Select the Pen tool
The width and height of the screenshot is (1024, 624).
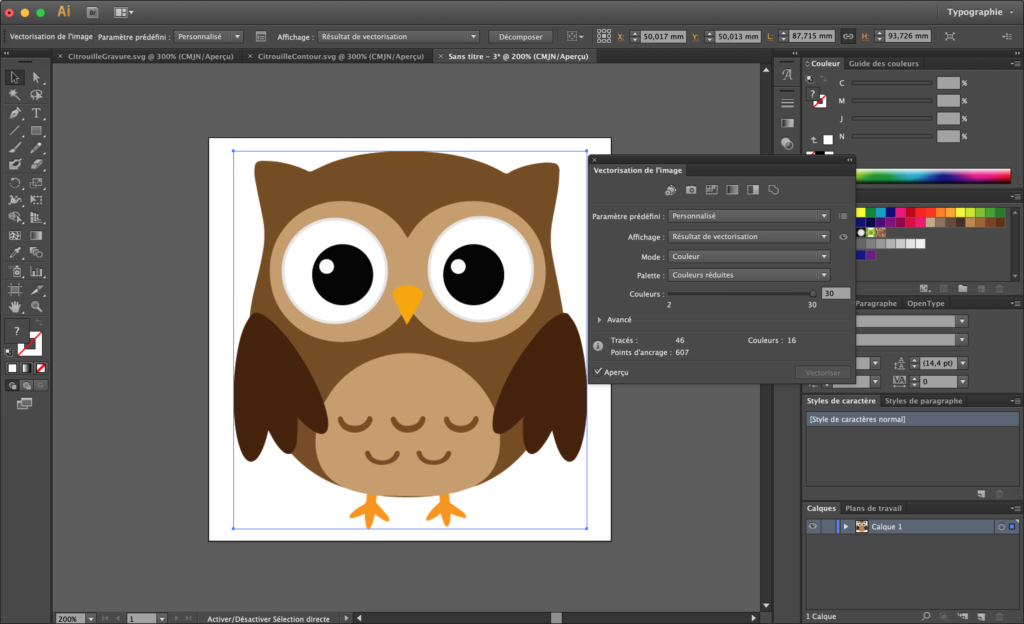(x=14, y=113)
